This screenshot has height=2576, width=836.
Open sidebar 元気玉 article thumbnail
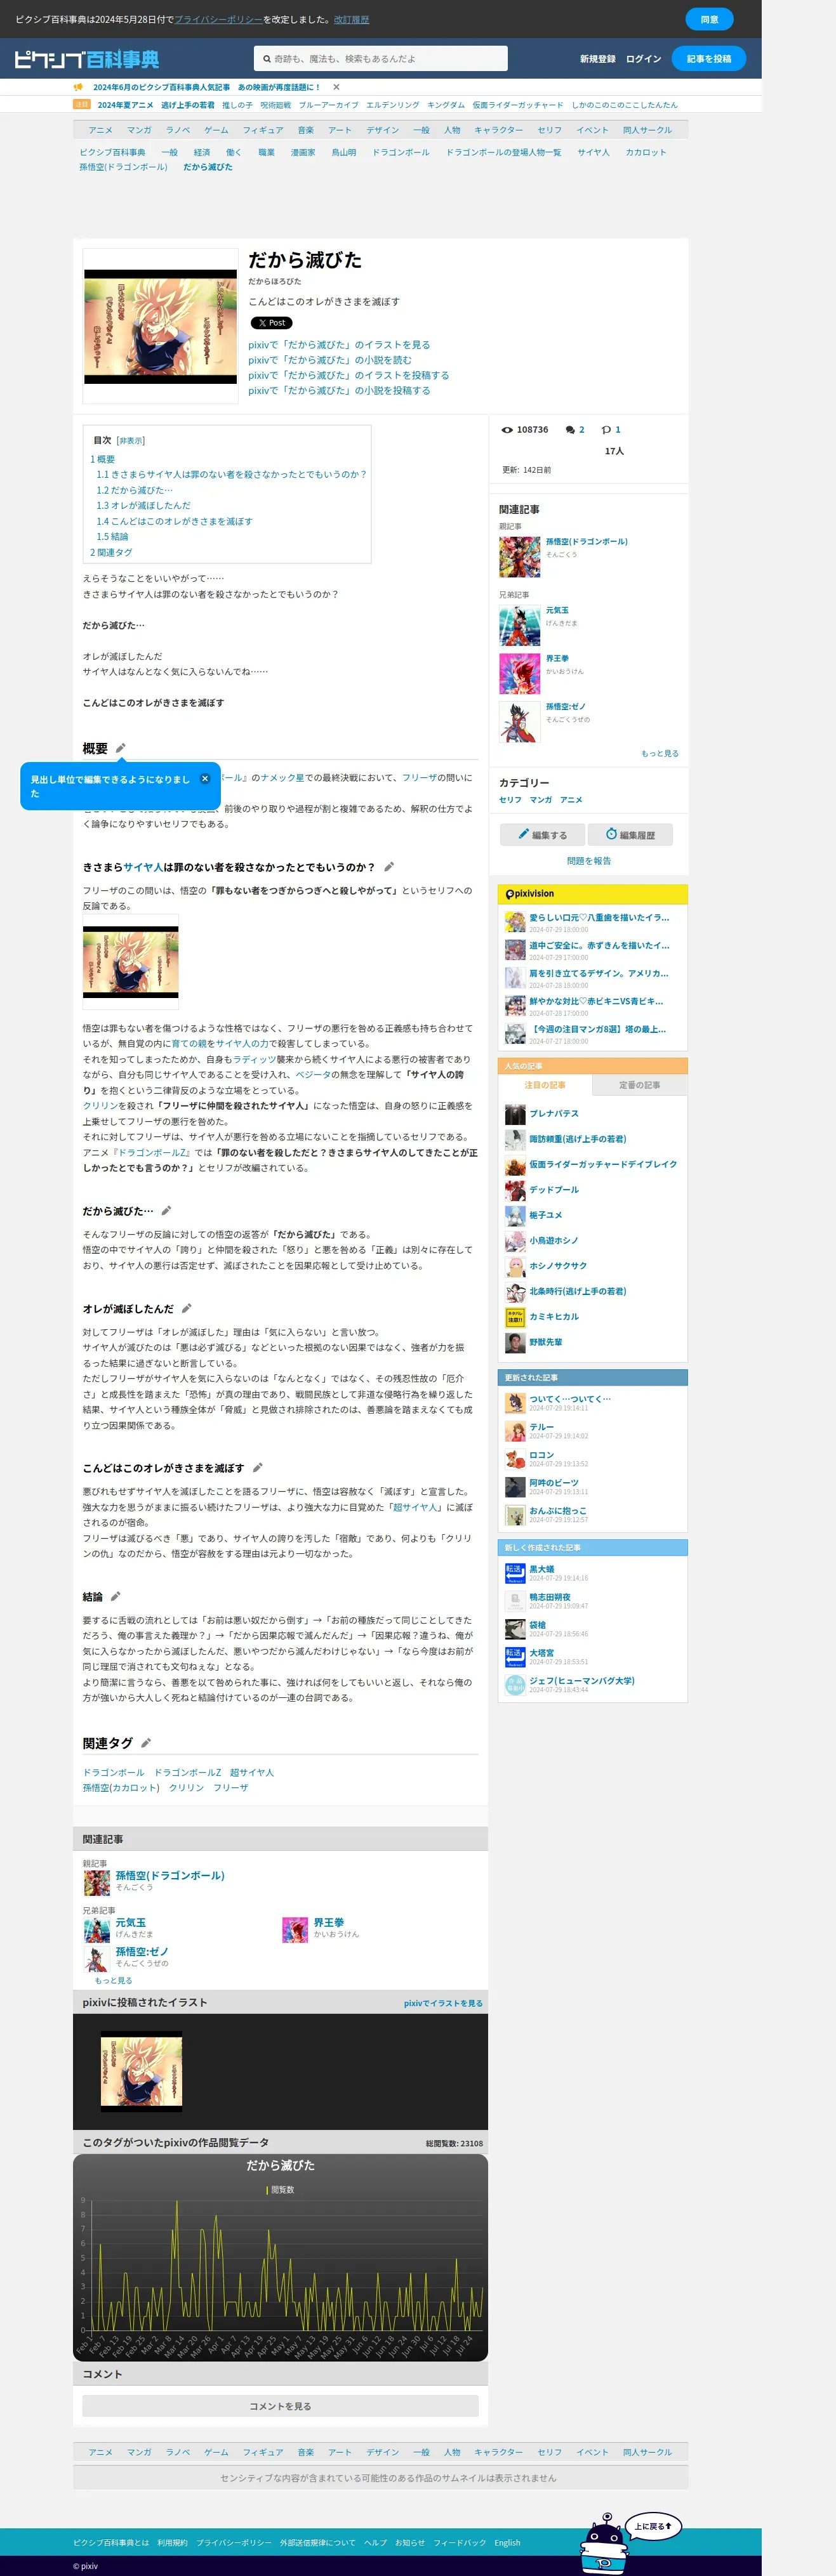(x=519, y=626)
